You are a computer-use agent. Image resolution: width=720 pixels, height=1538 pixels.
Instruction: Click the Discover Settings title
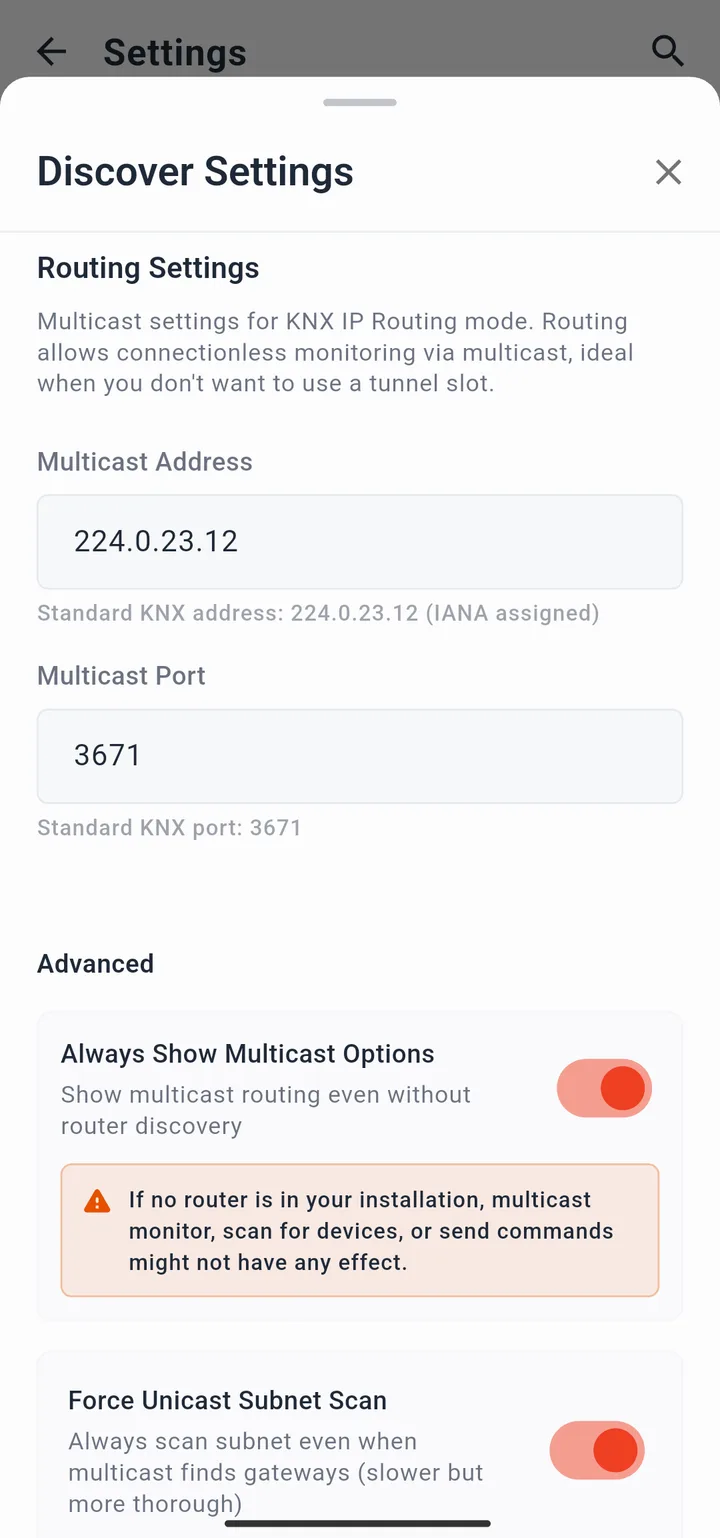tap(195, 171)
